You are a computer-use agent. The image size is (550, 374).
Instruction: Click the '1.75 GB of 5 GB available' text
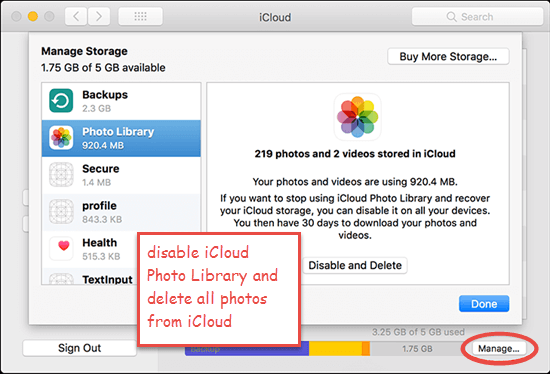click(x=103, y=67)
